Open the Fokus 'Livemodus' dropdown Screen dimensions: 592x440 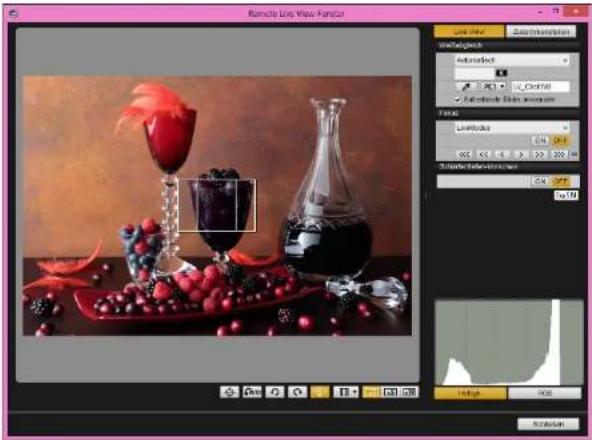pos(512,128)
